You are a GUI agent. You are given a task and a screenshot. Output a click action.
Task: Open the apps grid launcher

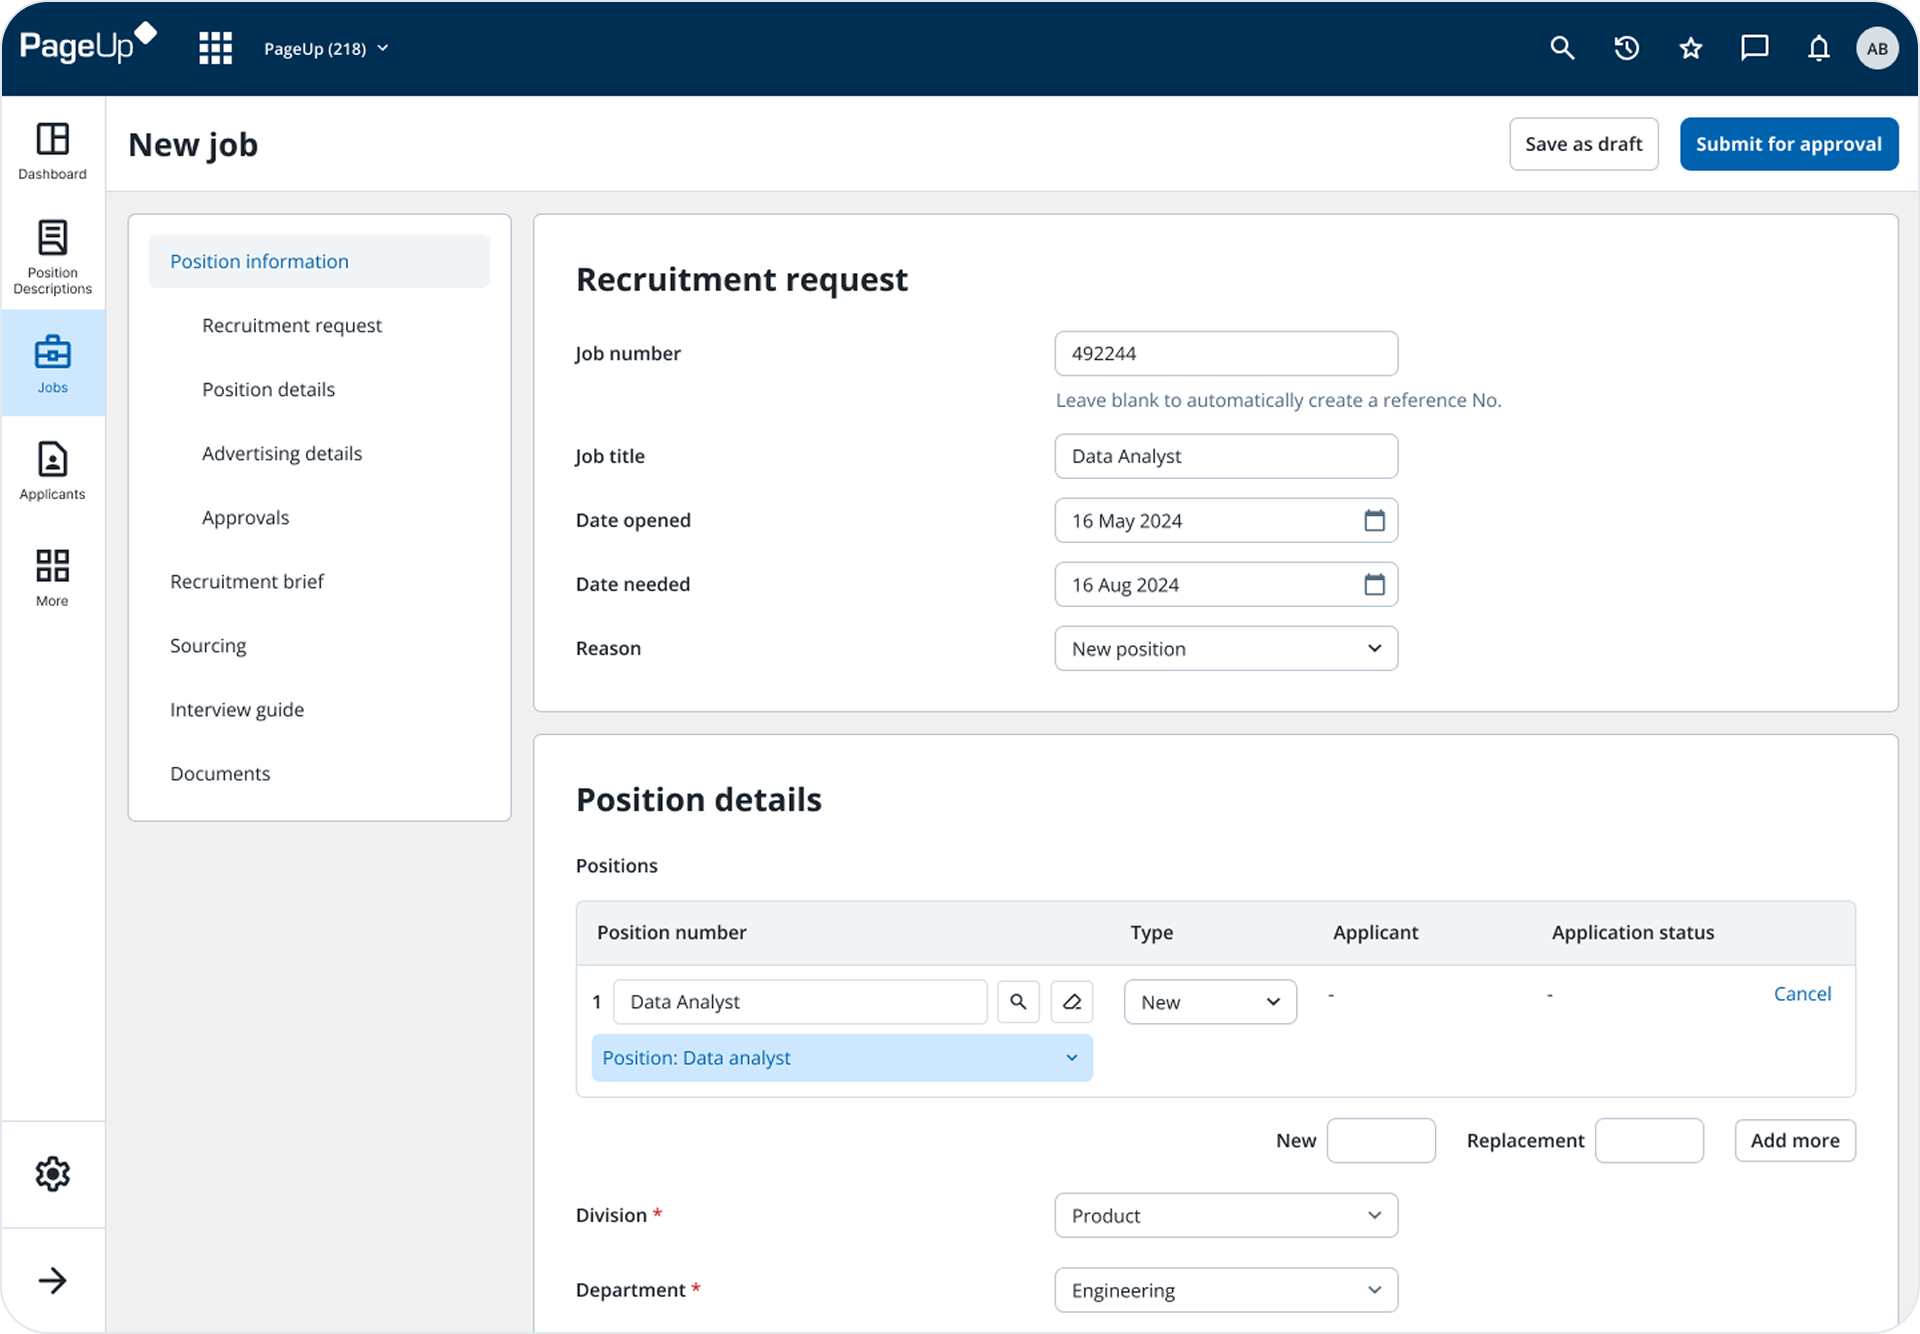[215, 47]
